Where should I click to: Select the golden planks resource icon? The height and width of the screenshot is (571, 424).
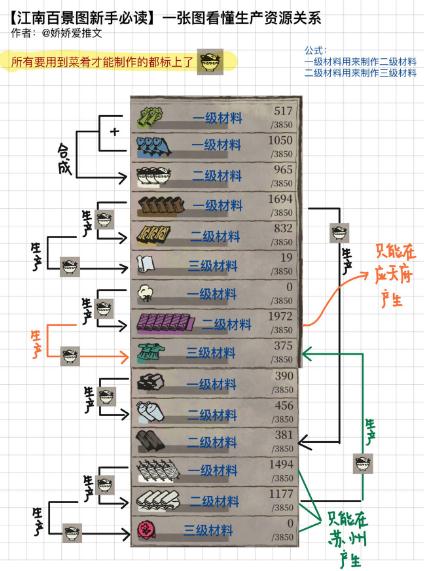(153, 235)
